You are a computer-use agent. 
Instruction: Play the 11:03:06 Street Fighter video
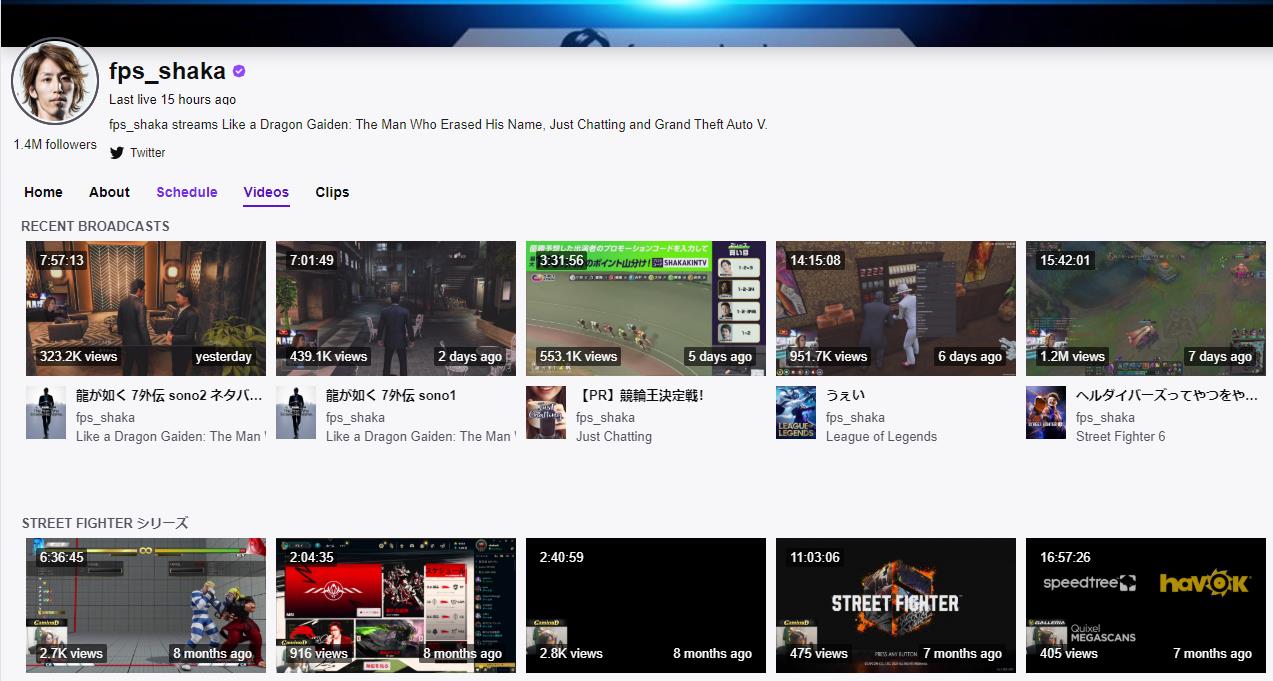coord(896,605)
